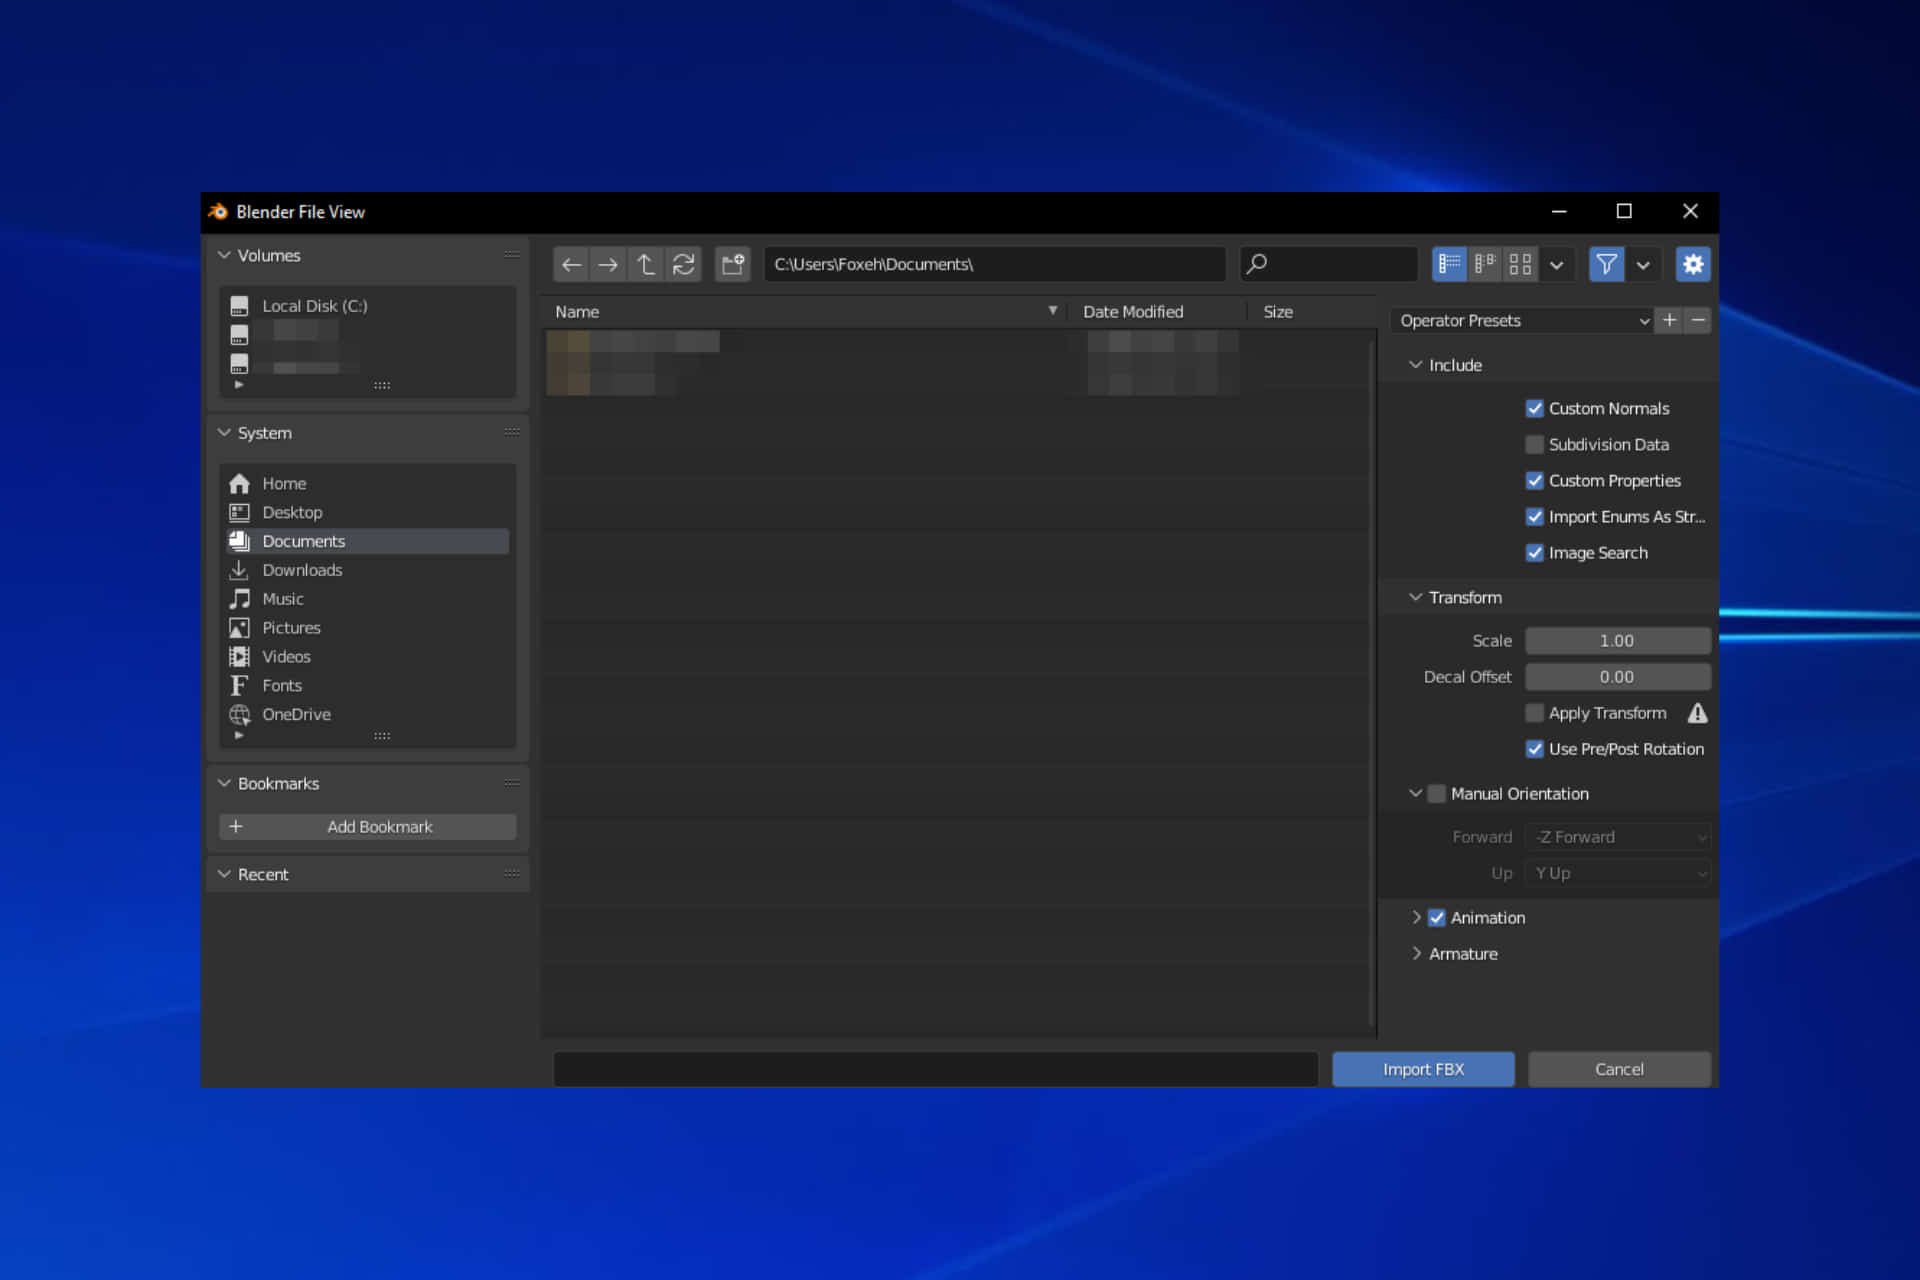
Task: Disable Animation import checkbox
Action: 1437,918
